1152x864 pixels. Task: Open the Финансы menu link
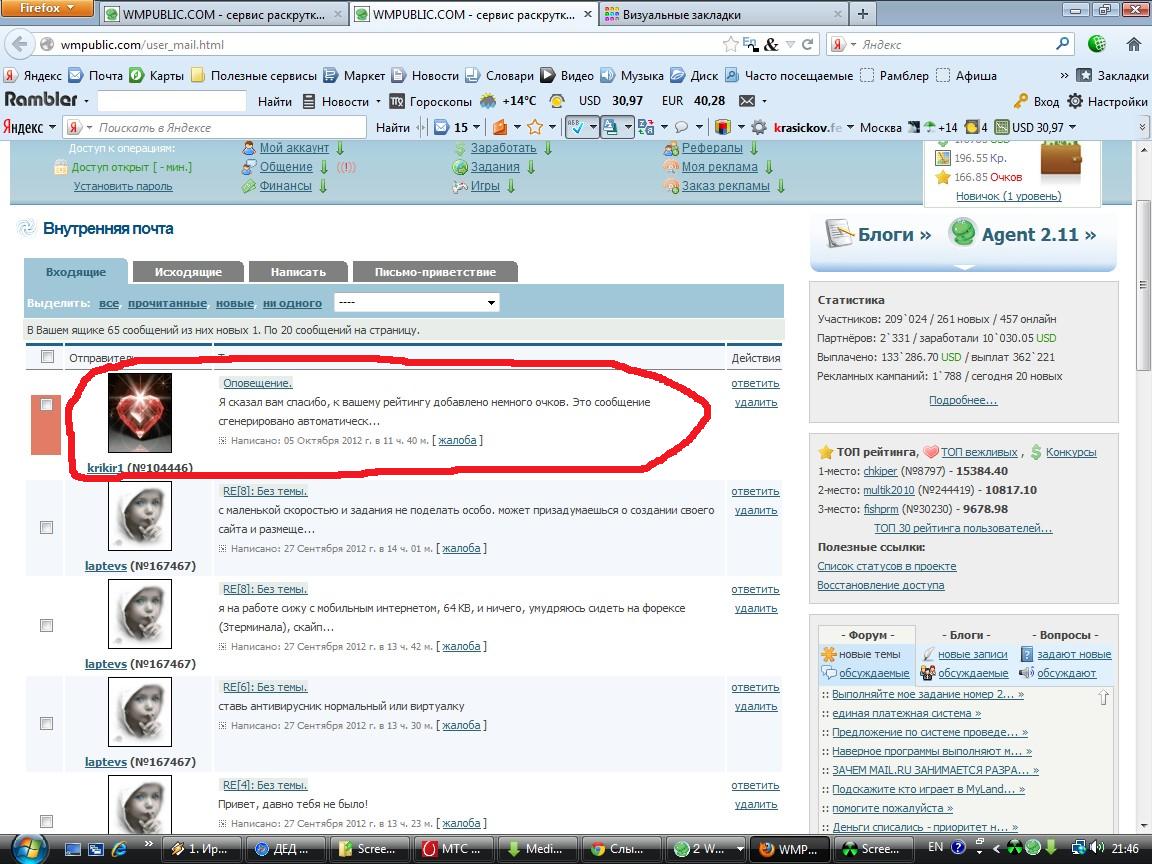(x=285, y=186)
